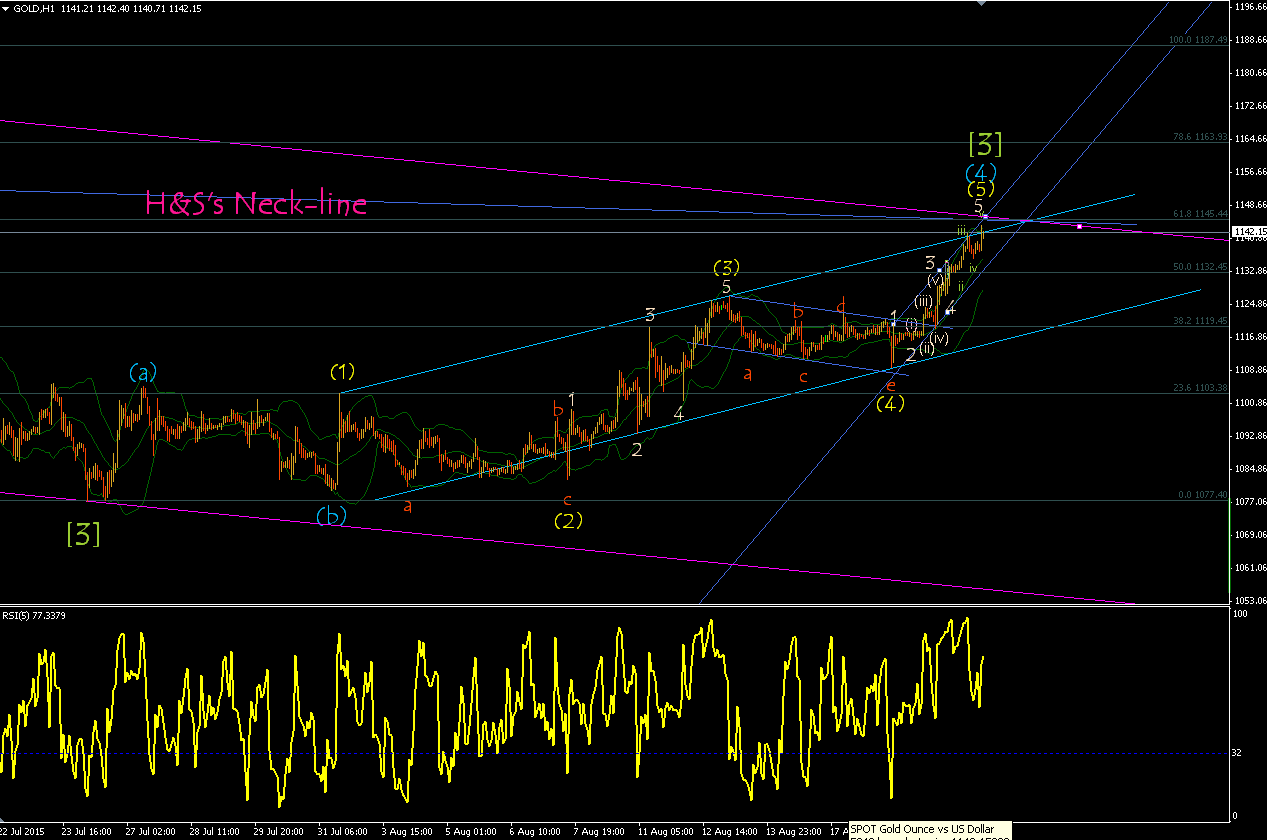
Task: Select the yellow (1) wave label
Action: 343,372
